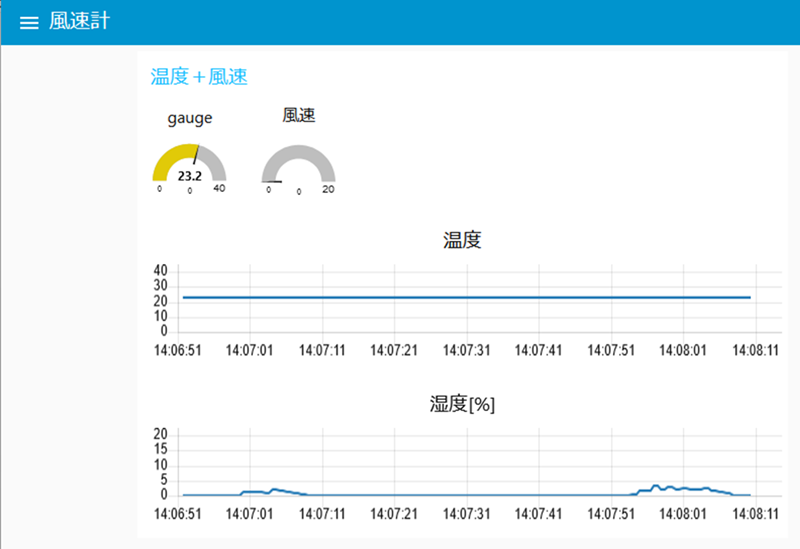This screenshot has height=549, width=800.
Task: Click the 温度 chart title
Action: coord(462,240)
